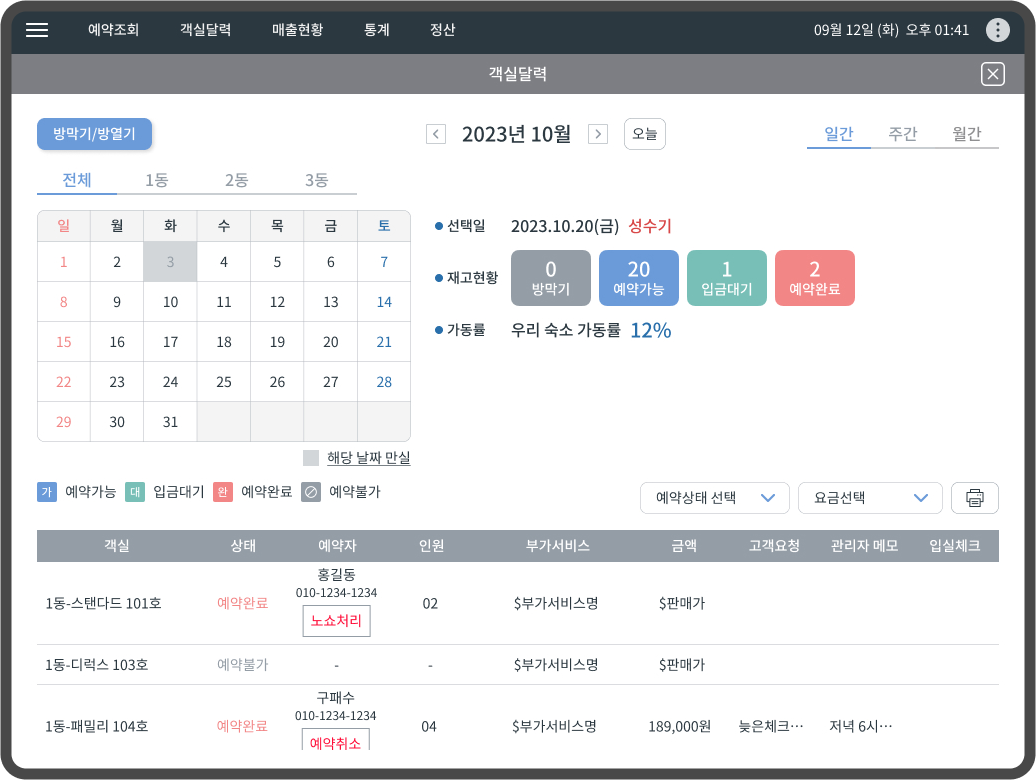Open 통계 menu
This screenshot has width=1036, height=780.
[x=377, y=30]
